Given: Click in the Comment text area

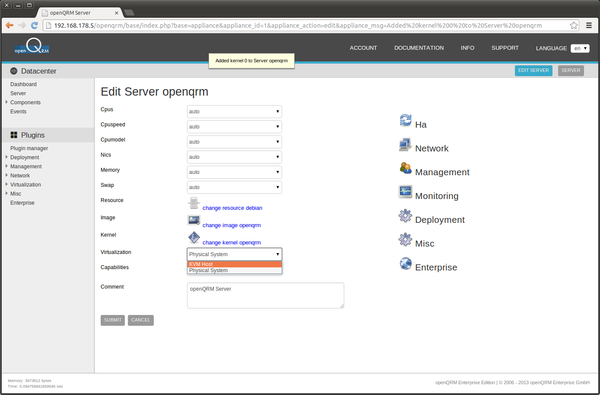Looking at the screenshot, I should pos(266,295).
